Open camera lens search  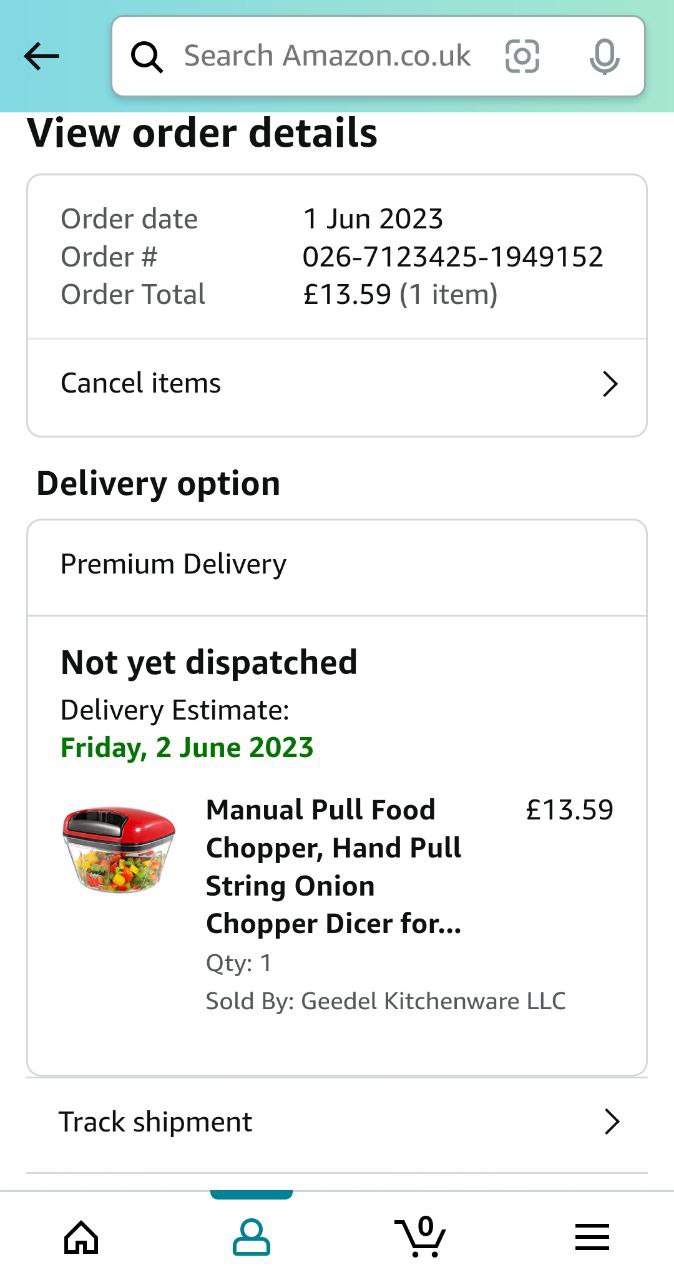coord(522,56)
